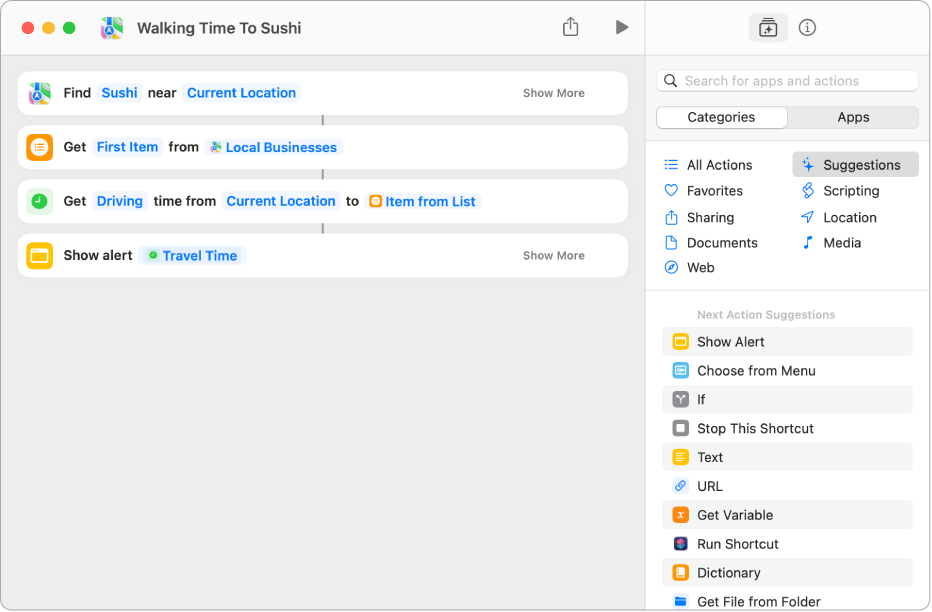Open the First Item selector dropdown
Image resolution: width=932 pixels, height=612 pixels.
pos(127,147)
